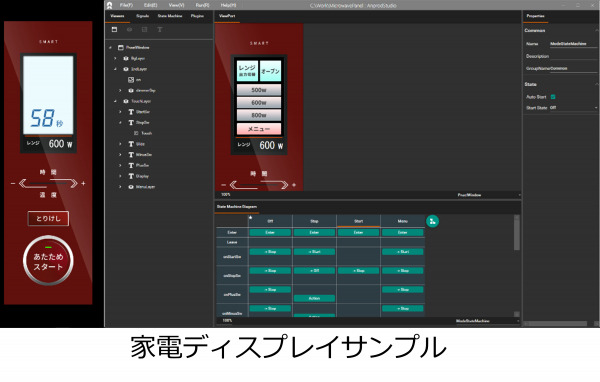
Task: Select the PlusSw T icon
Action: (131, 165)
